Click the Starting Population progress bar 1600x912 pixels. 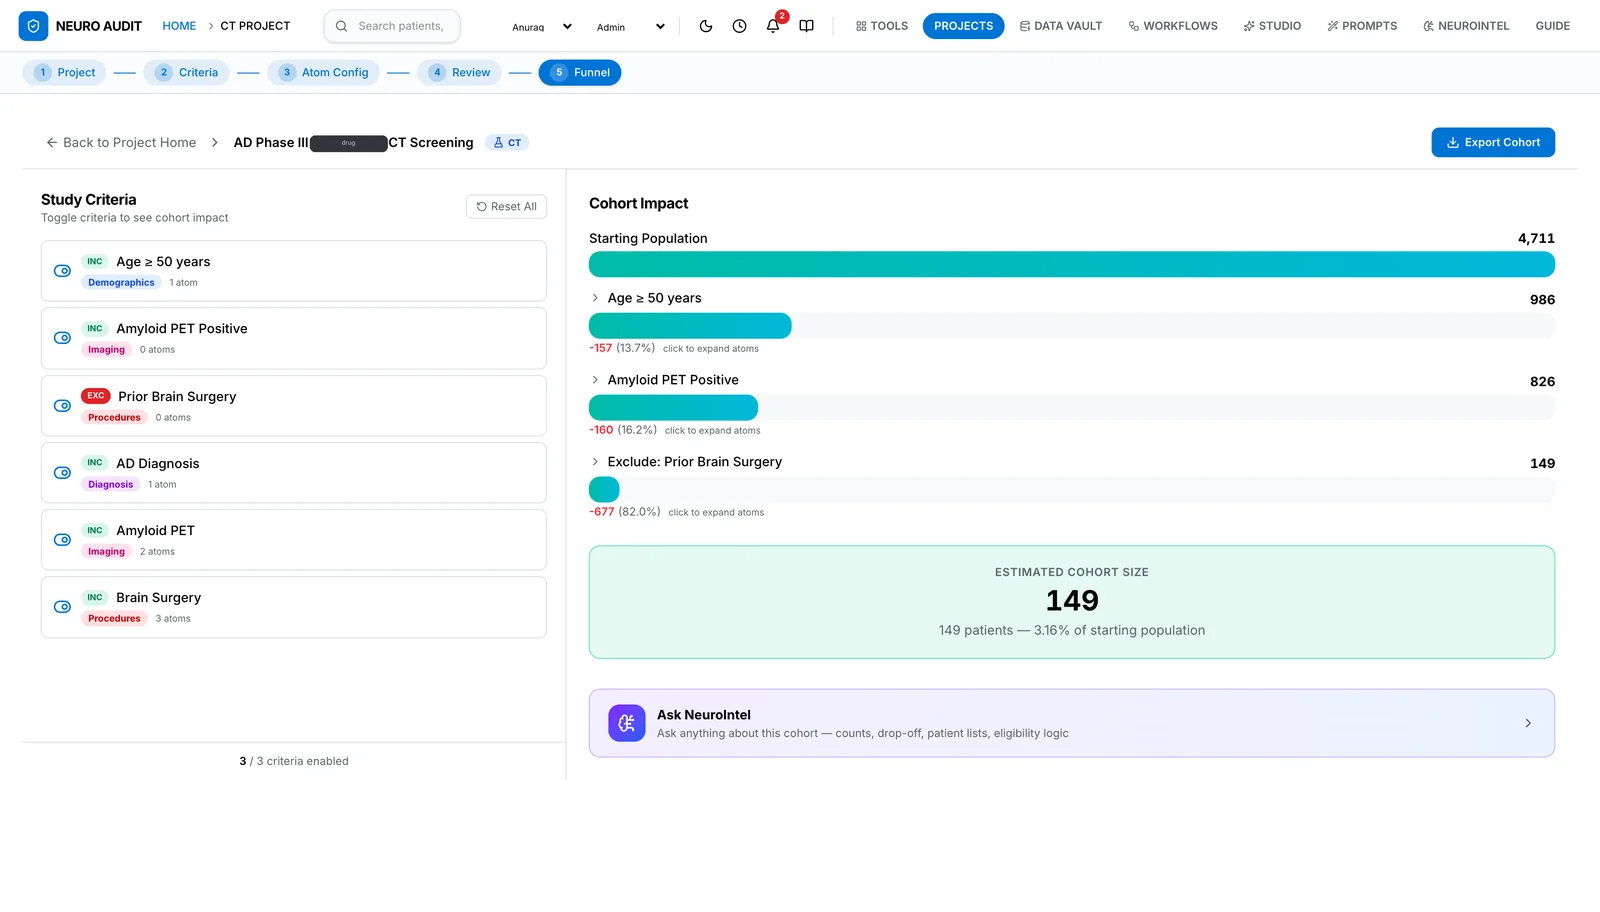1072,264
